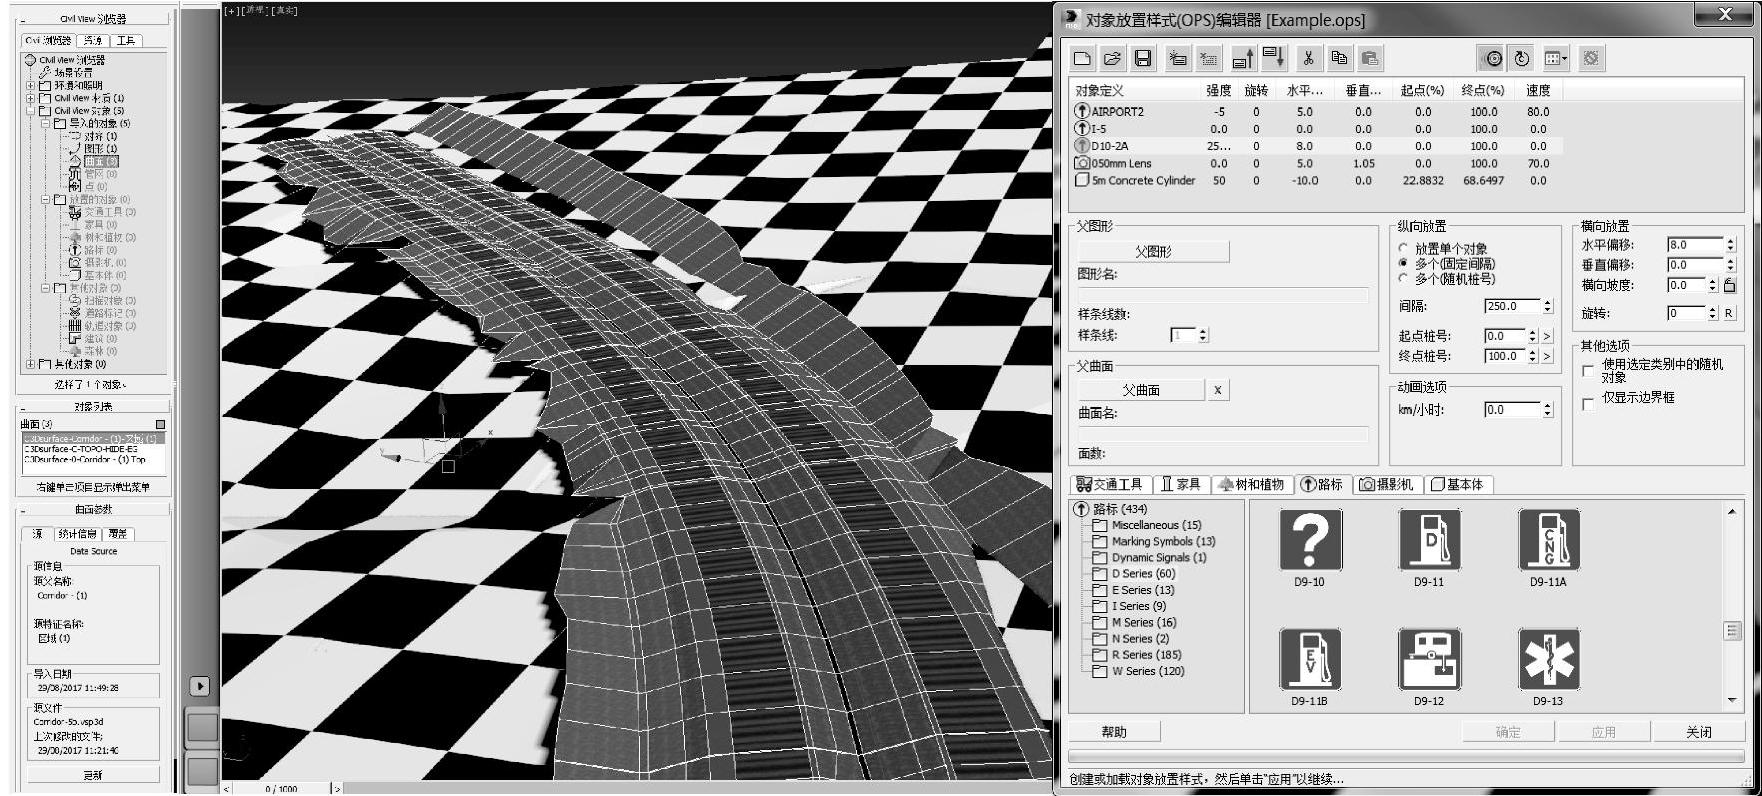Select the D9-12 trailer dump station sign
The height and width of the screenshot is (796, 1762).
tap(1429, 659)
